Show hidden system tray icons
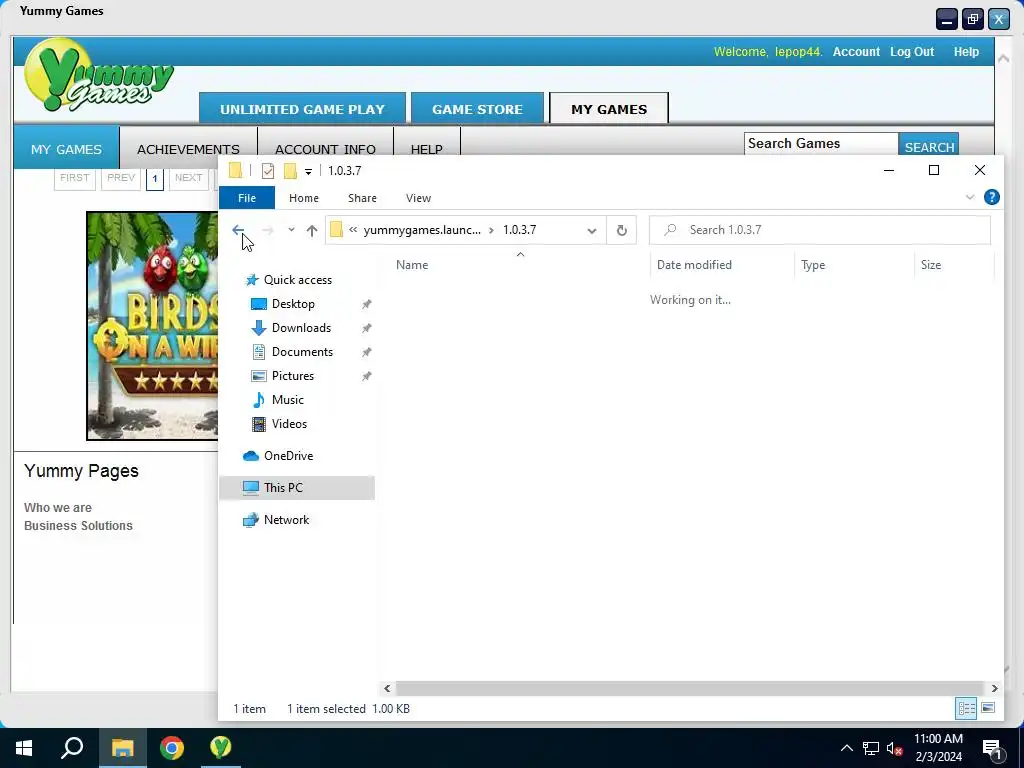Viewport: 1024px width, 768px height. pyautogui.click(x=846, y=748)
